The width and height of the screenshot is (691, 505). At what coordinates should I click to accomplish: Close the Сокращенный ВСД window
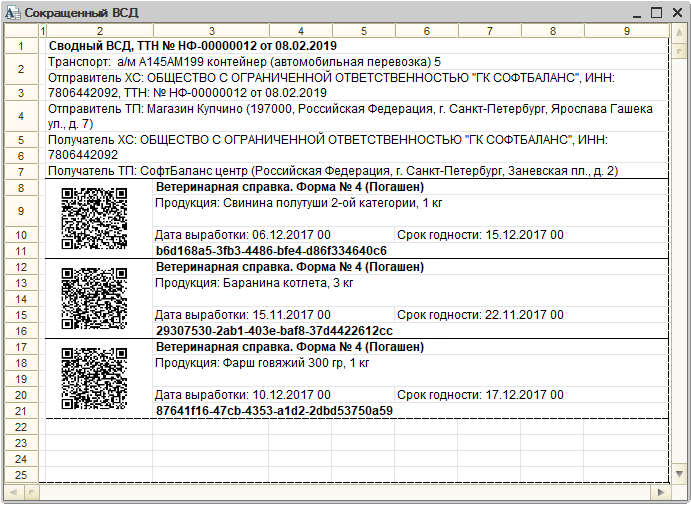pyautogui.click(x=677, y=13)
